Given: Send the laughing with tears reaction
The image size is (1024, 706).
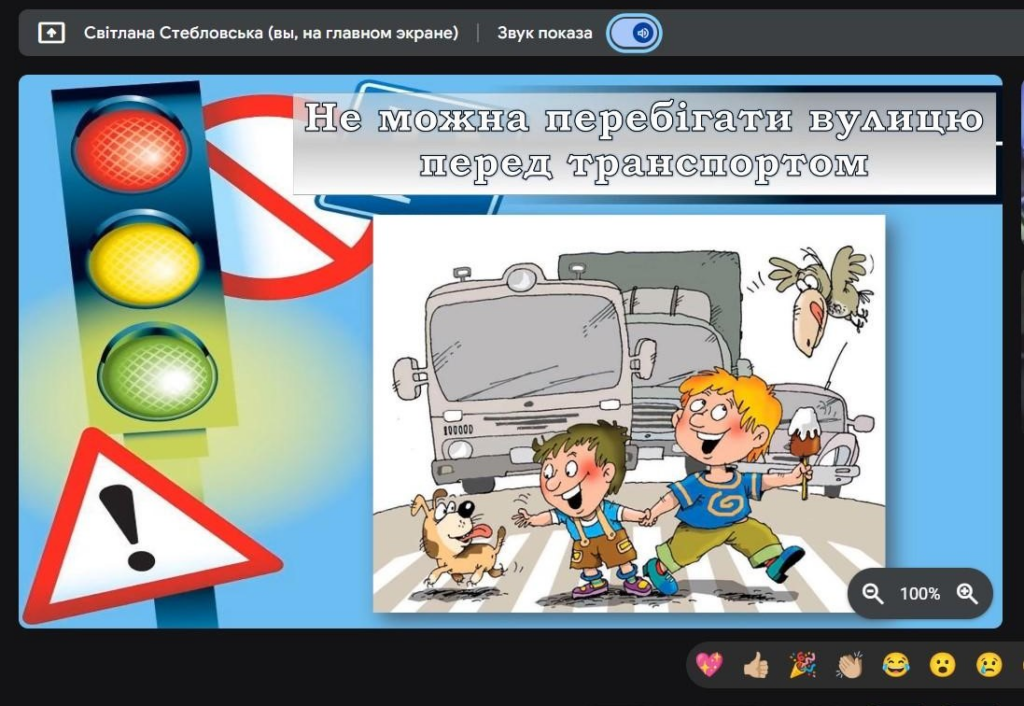Looking at the screenshot, I should point(896,665).
